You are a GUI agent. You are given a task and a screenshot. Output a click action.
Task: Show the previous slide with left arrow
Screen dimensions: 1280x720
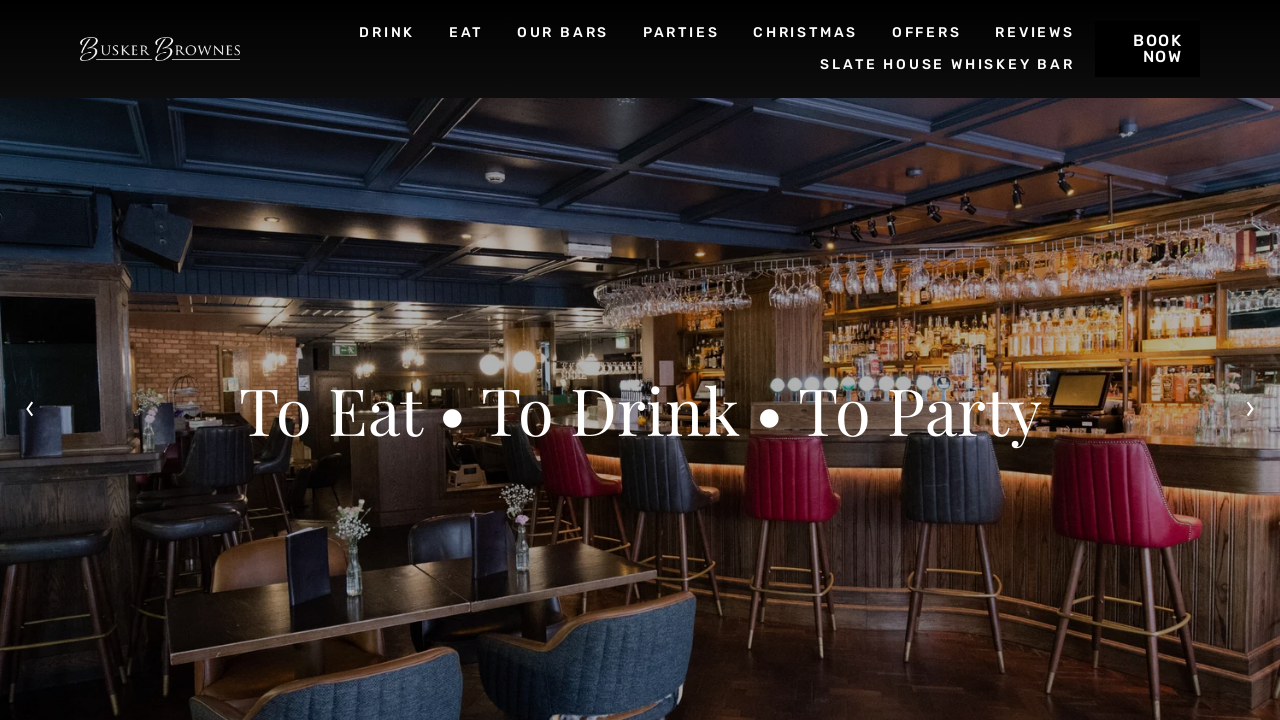(x=30, y=408)
